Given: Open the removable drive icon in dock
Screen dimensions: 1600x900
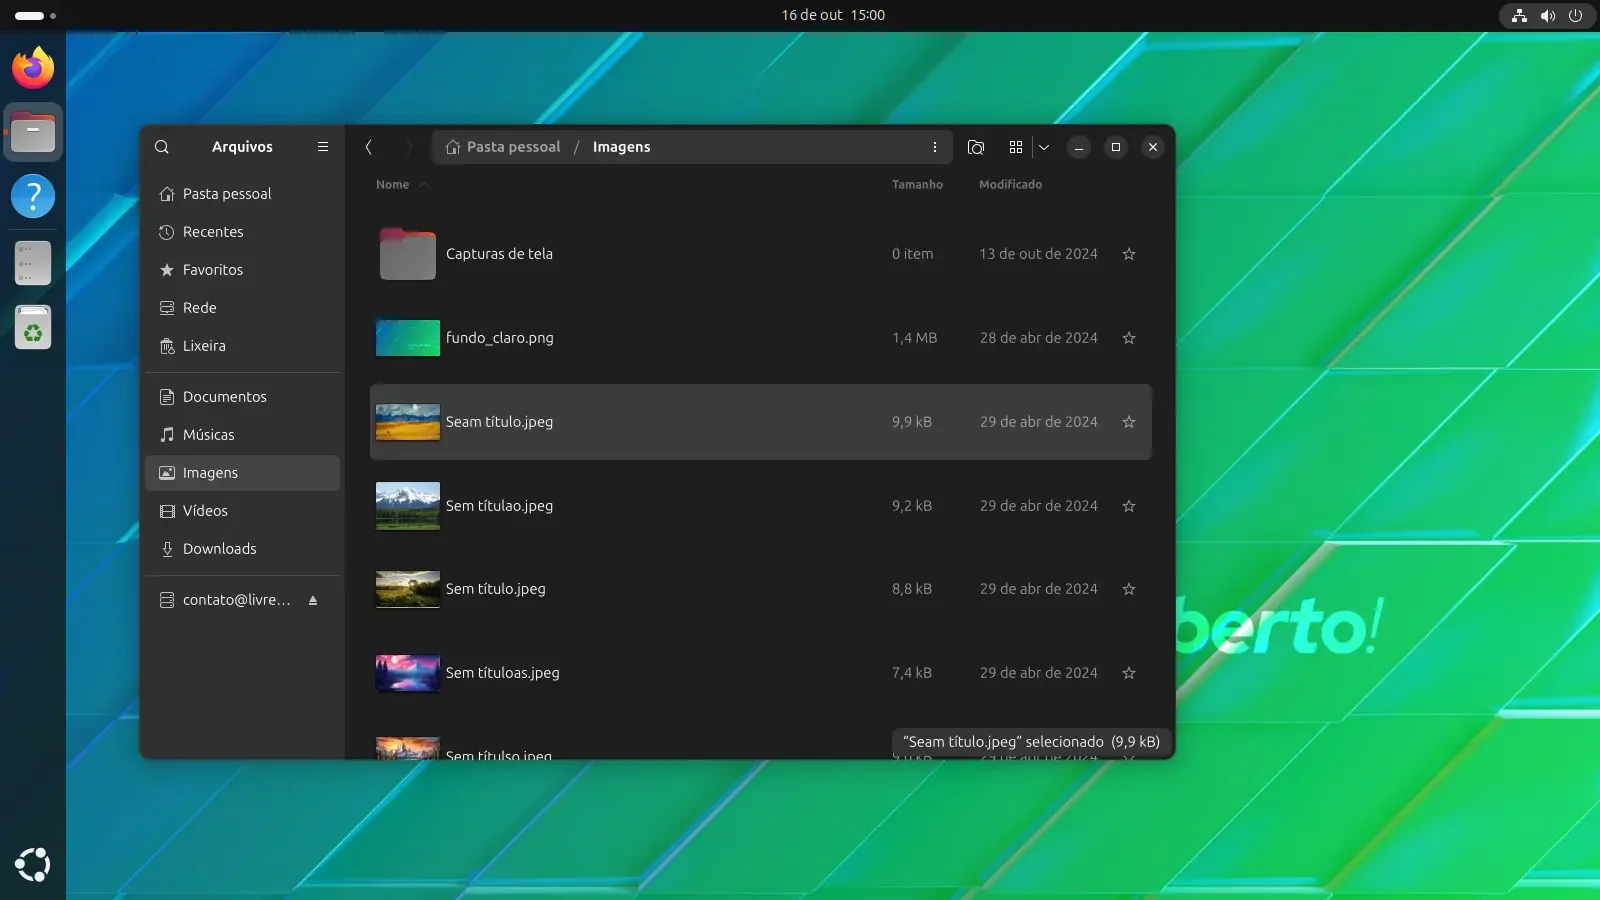Looking at the screenshot, I should pyautogui.click(x=33, y=263).
